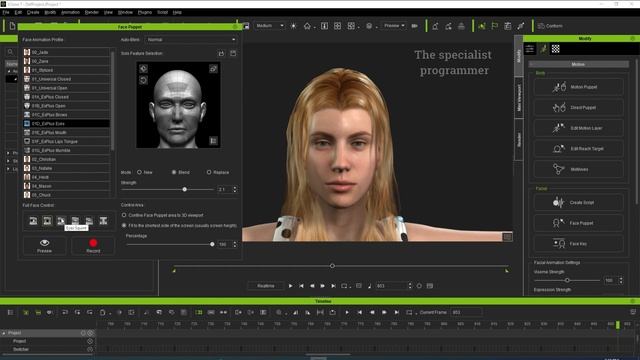This screenshot has height=360, width=640.
Task: Select the 05_Chuck face profile
Action: [x=67, y=195]
